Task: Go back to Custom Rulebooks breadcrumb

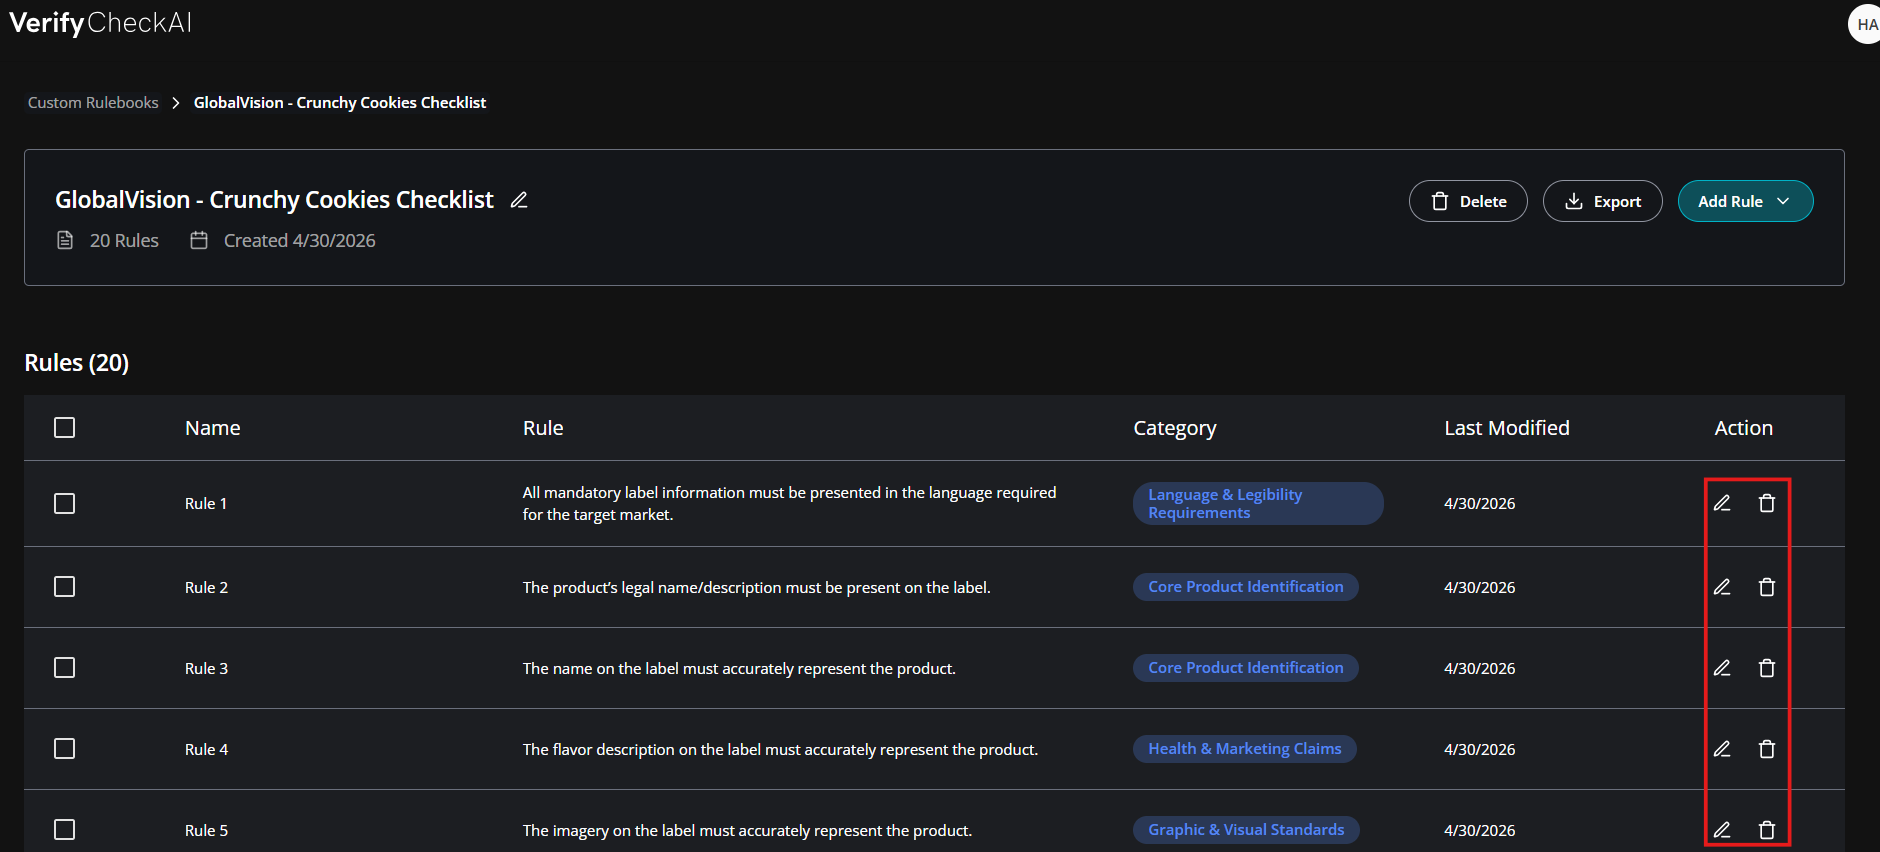Action: pyautogui.click(x=93, y=103)
